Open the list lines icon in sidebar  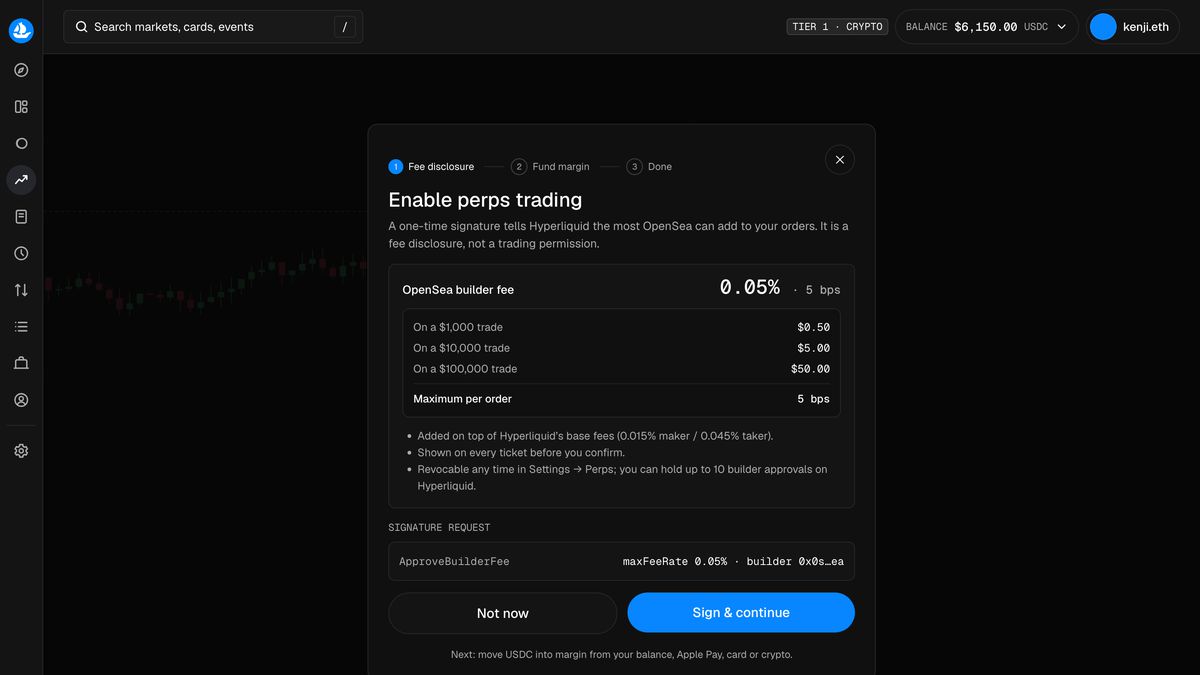(21, 327)
